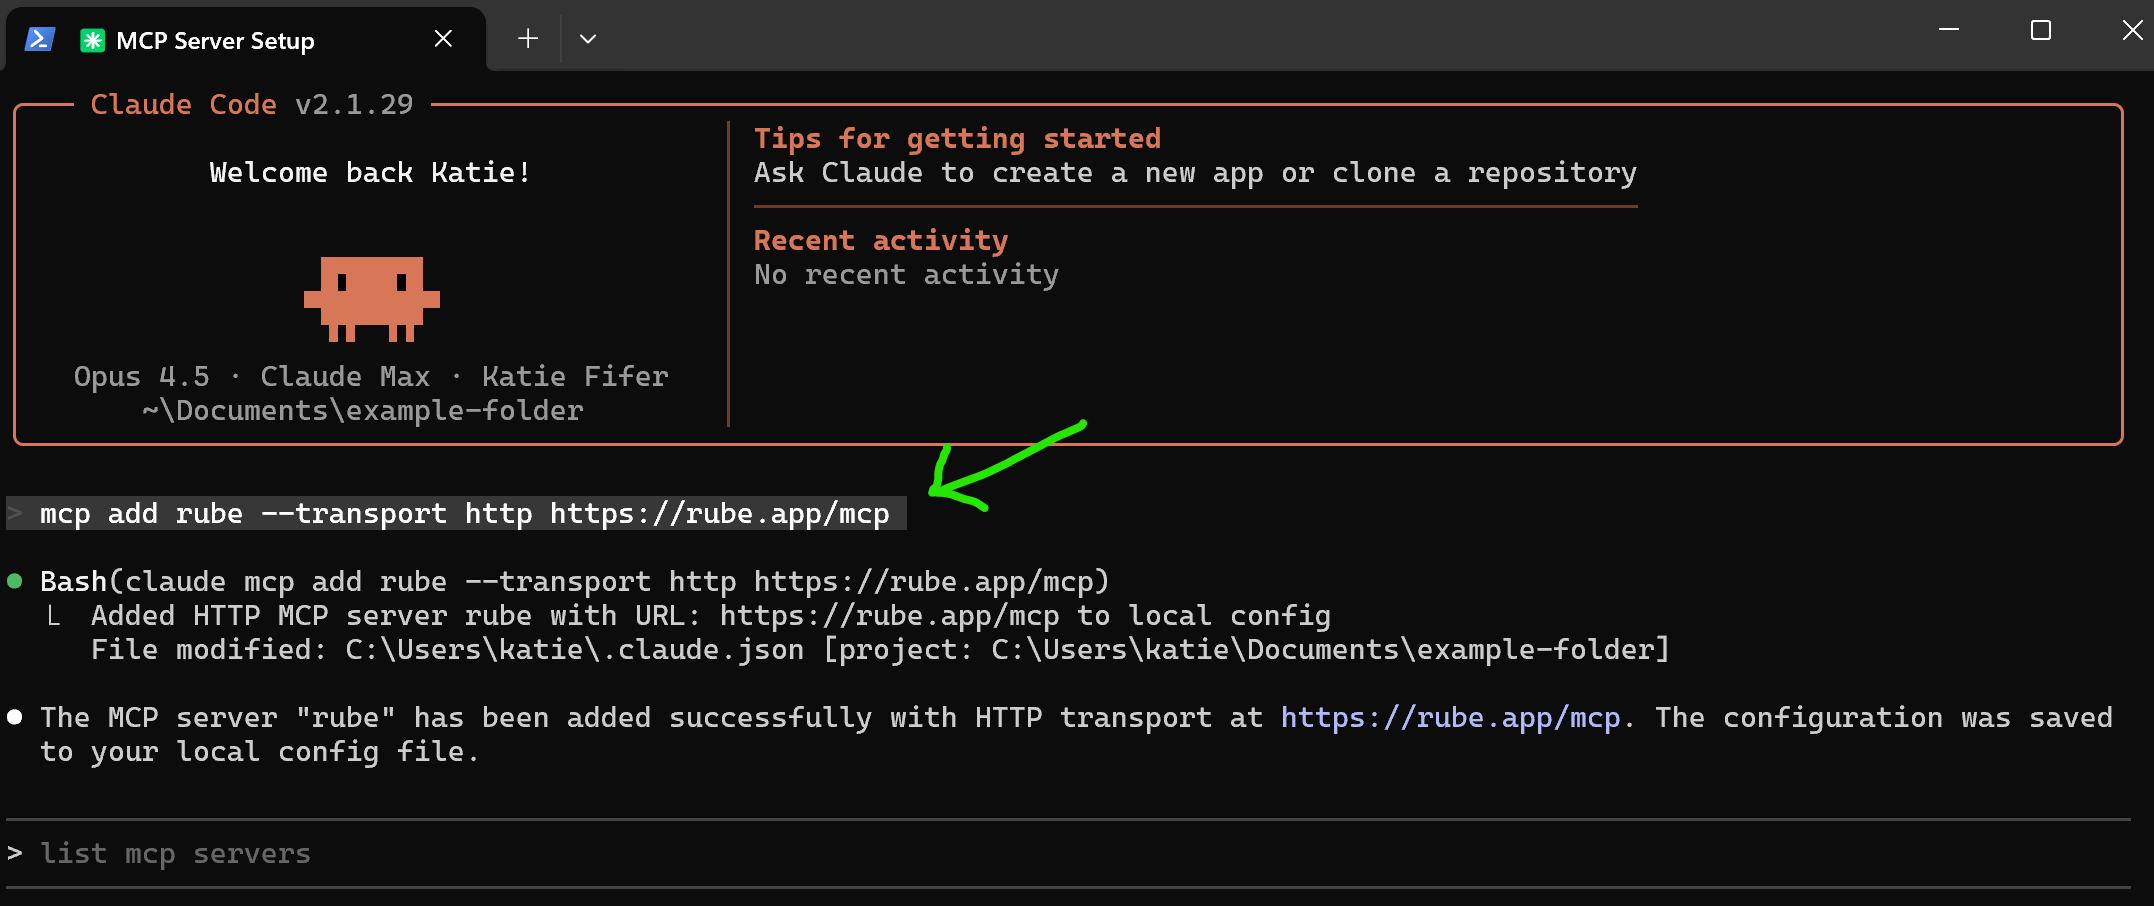Click the highlighted 'mcp add rube' command line

pyautogui.click(x=456, y=514)
